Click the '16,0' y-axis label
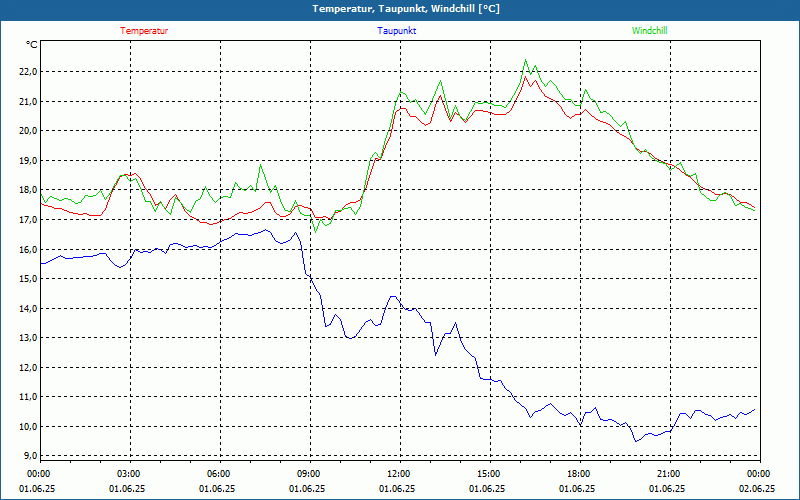This screenshot has width=800, height=500. pos(28,249)
